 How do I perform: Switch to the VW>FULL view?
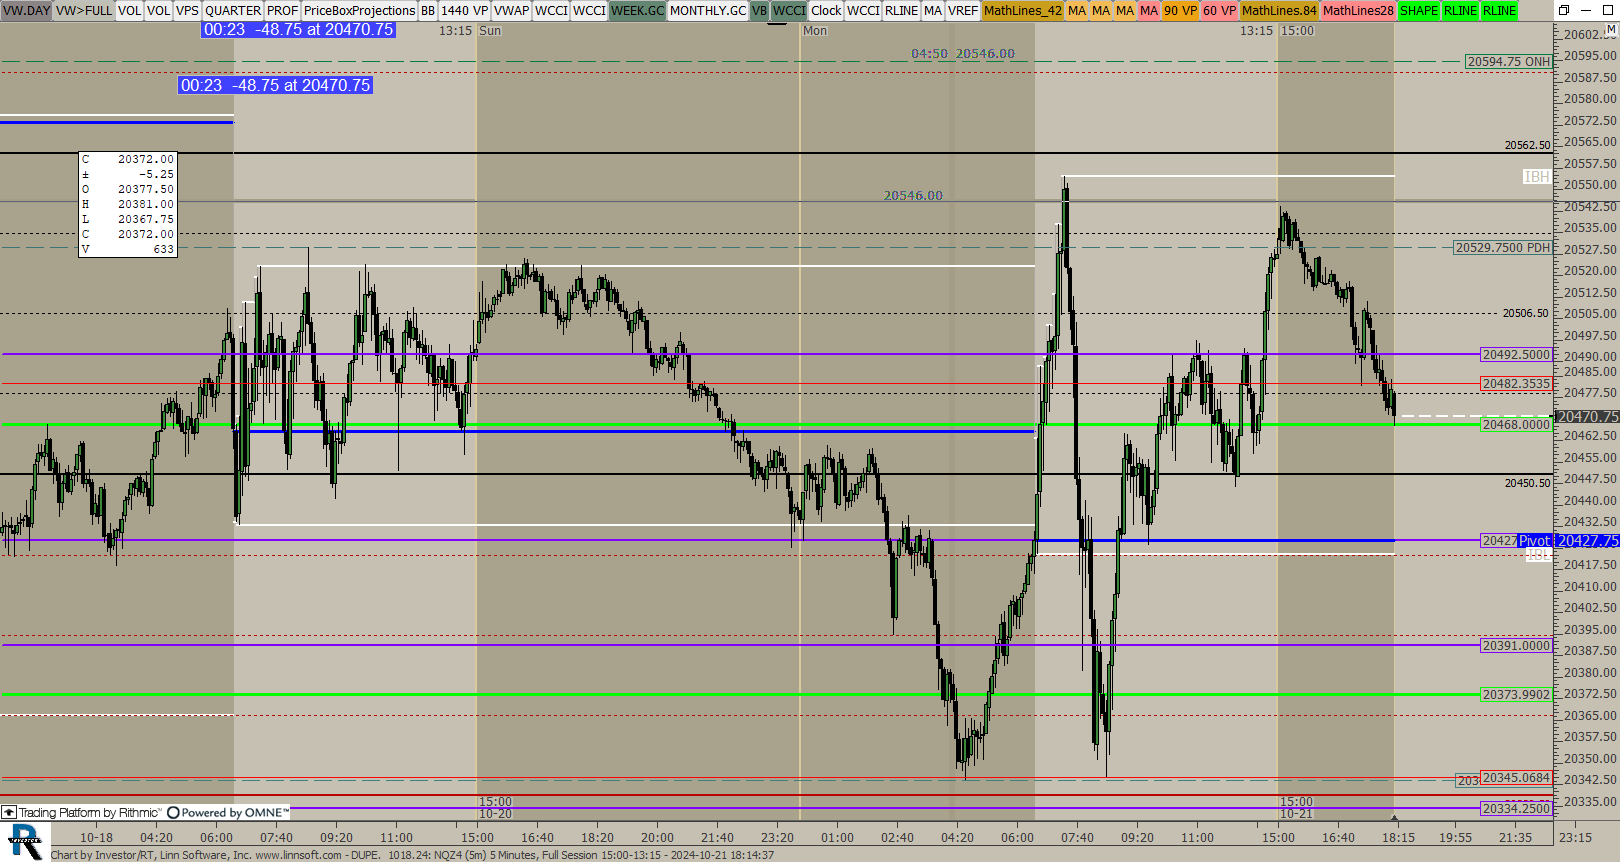[84, 11]
